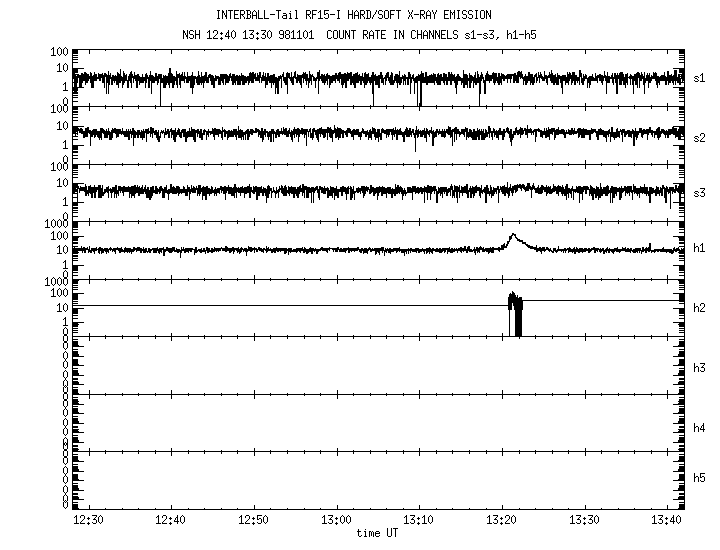Select the 13:10 time tick label
Image resolution: width=720 pixels, height=550 pixels.
click(419, 520)
